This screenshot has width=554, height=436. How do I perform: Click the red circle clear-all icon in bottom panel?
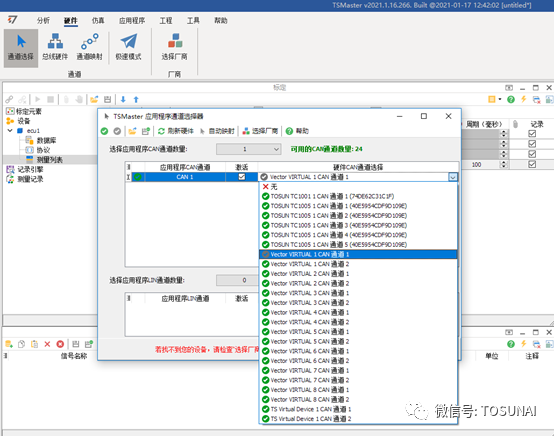pyautogui.click(x=60, y=344)
